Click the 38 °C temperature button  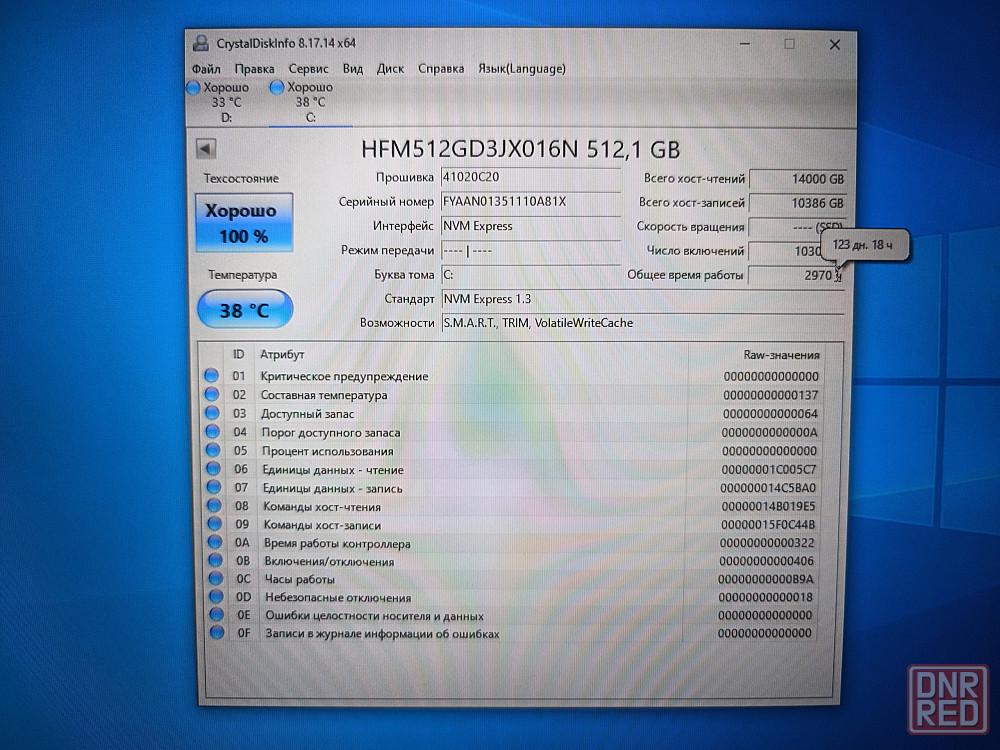(x=245, y=310)
